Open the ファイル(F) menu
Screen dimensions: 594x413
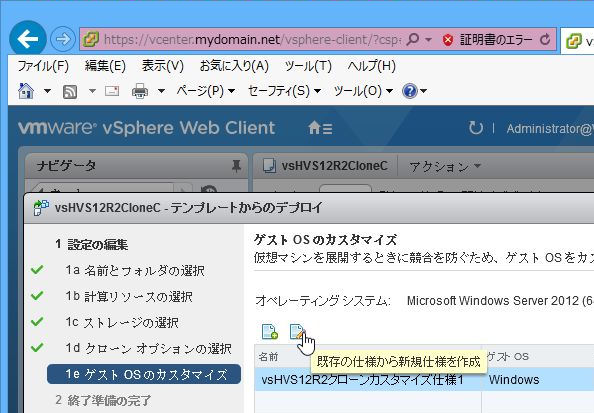coord(43,66)
